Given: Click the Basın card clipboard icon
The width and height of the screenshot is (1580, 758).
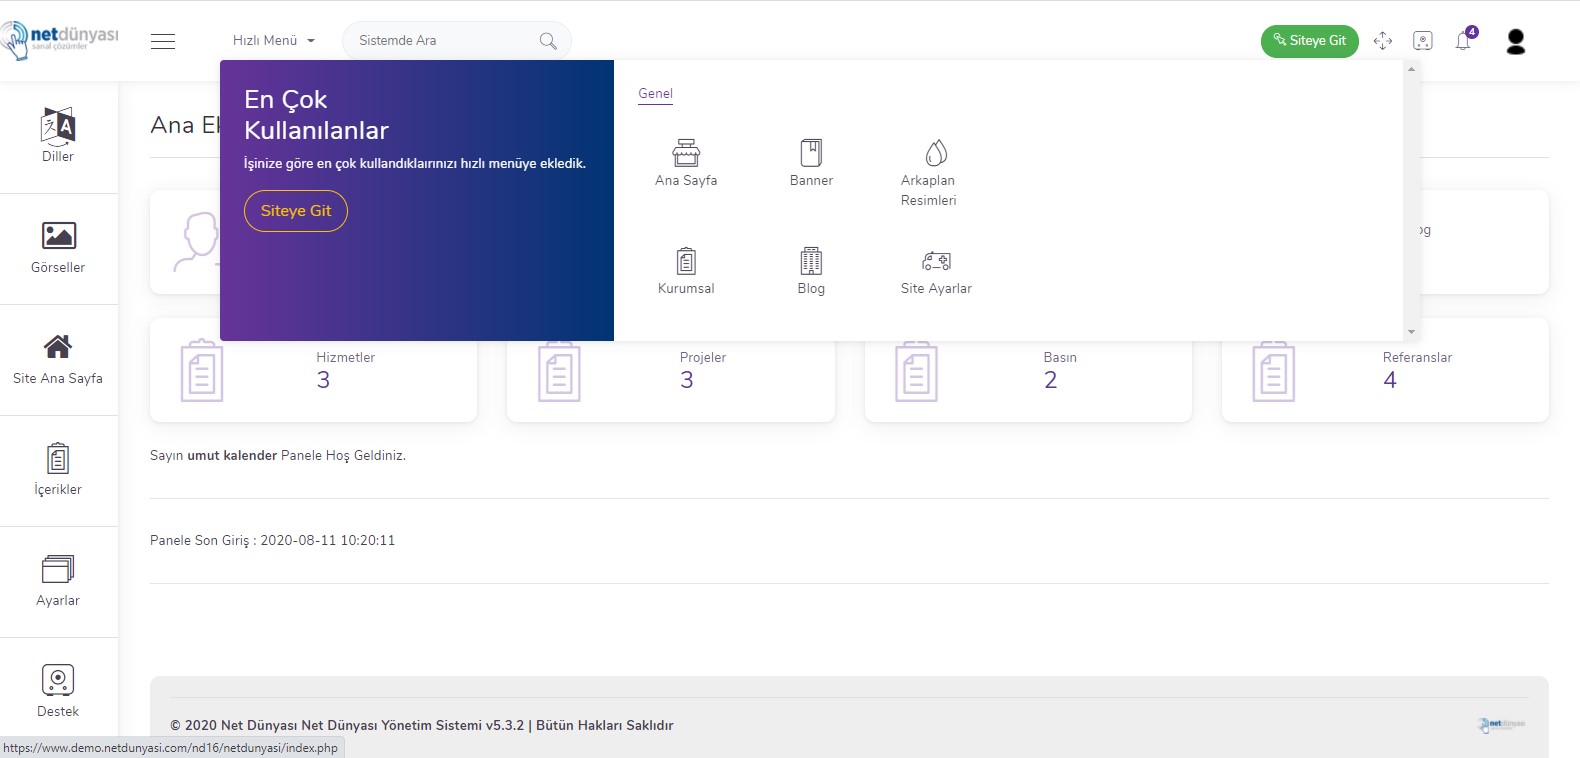Looking at the screenshot, I should coord(916,371).
